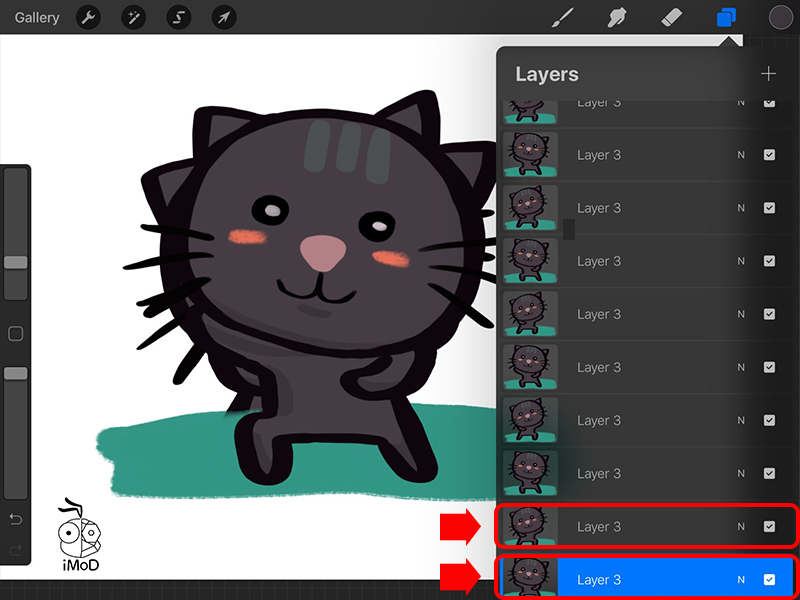Select the Eraser tool
Image resolution: width=800 pixels, height=600 pixels.
pos(672,18)
